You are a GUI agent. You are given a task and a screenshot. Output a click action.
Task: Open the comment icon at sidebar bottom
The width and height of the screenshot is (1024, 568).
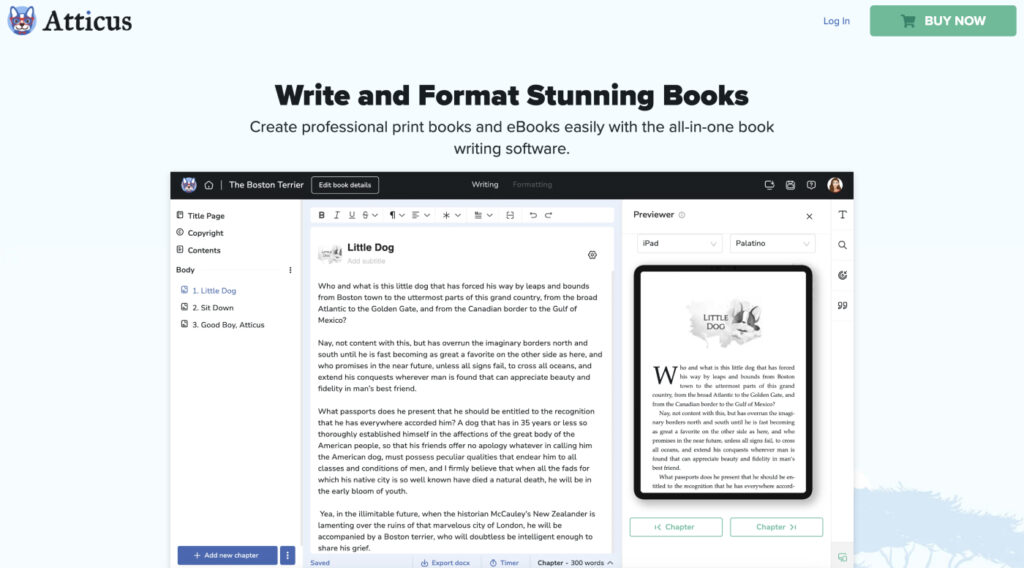(842, 558)
